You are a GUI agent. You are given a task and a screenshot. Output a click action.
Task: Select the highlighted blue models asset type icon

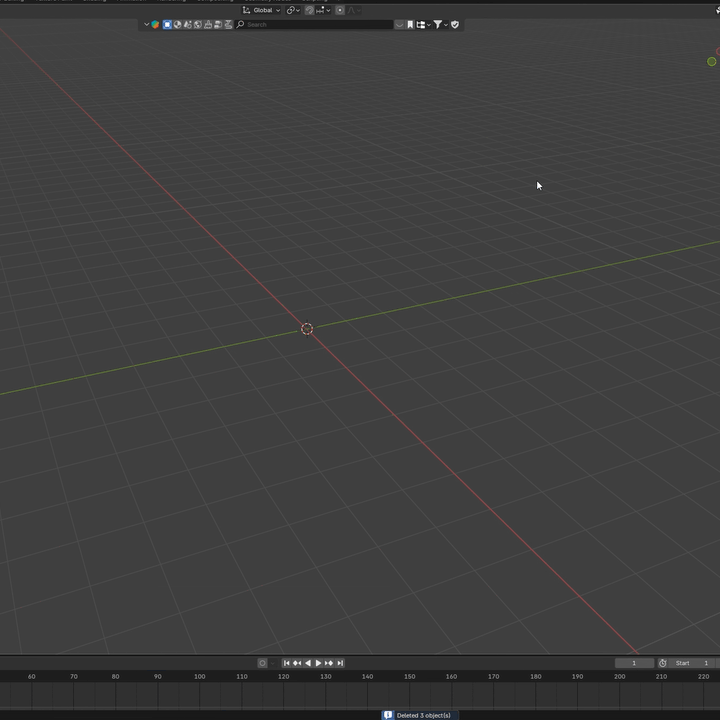coord(167,24)
